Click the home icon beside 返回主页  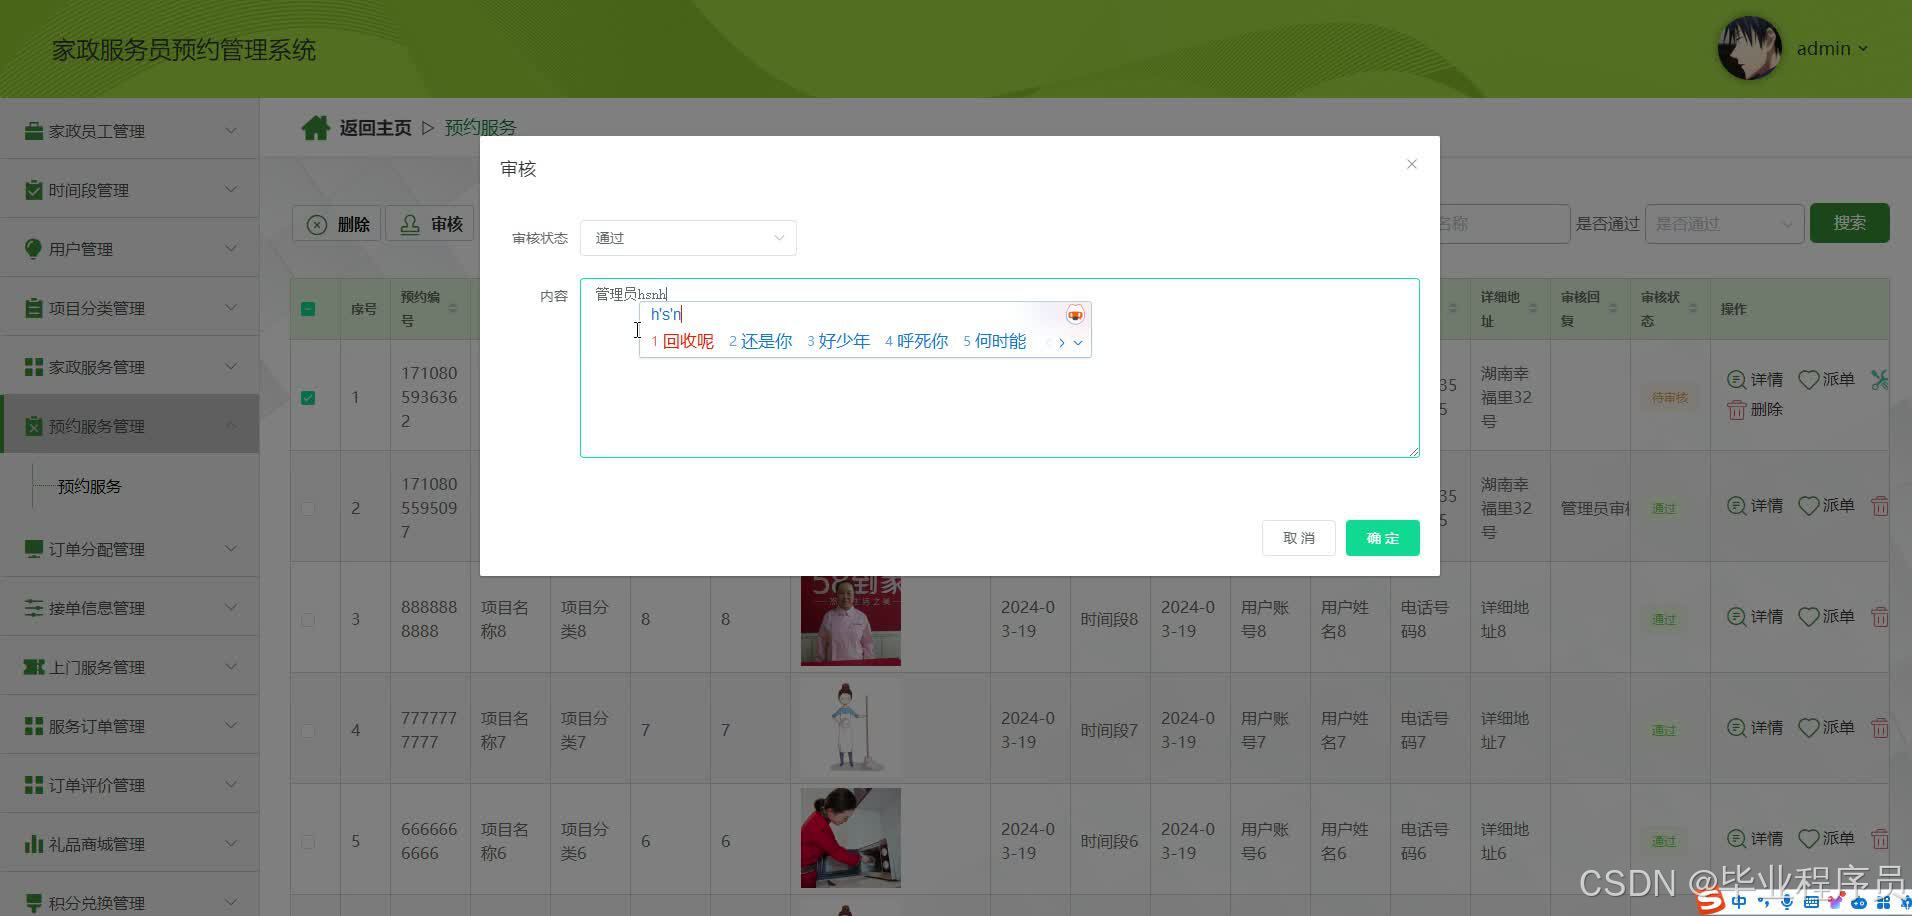pyautogui.click(x=315, y=128)
